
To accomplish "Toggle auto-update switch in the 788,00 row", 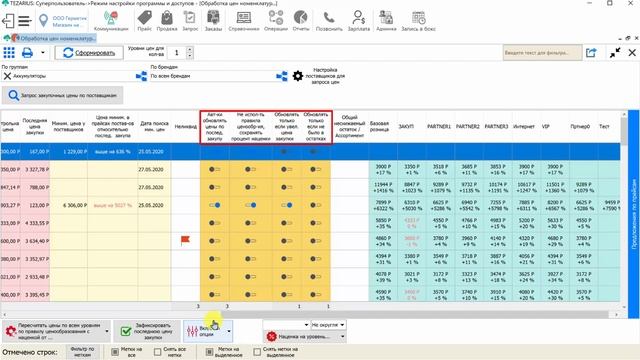I will (214, 187).
